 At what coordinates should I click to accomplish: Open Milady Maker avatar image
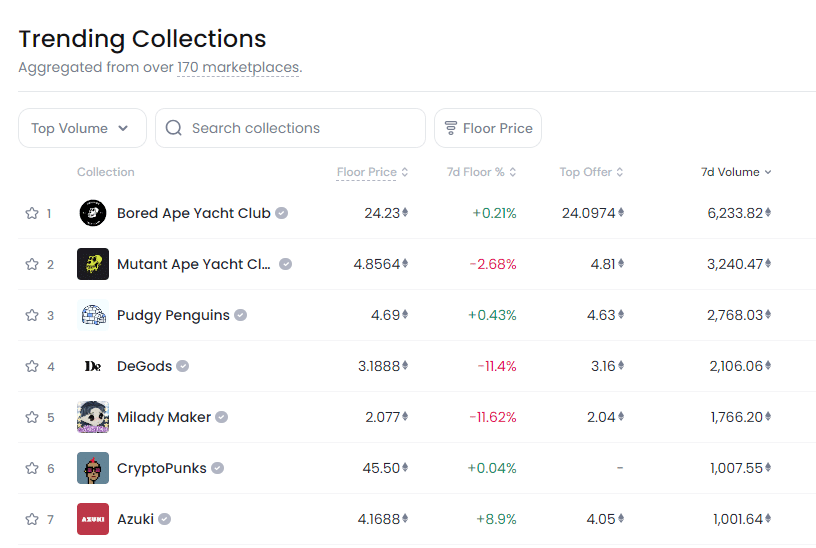93,417
